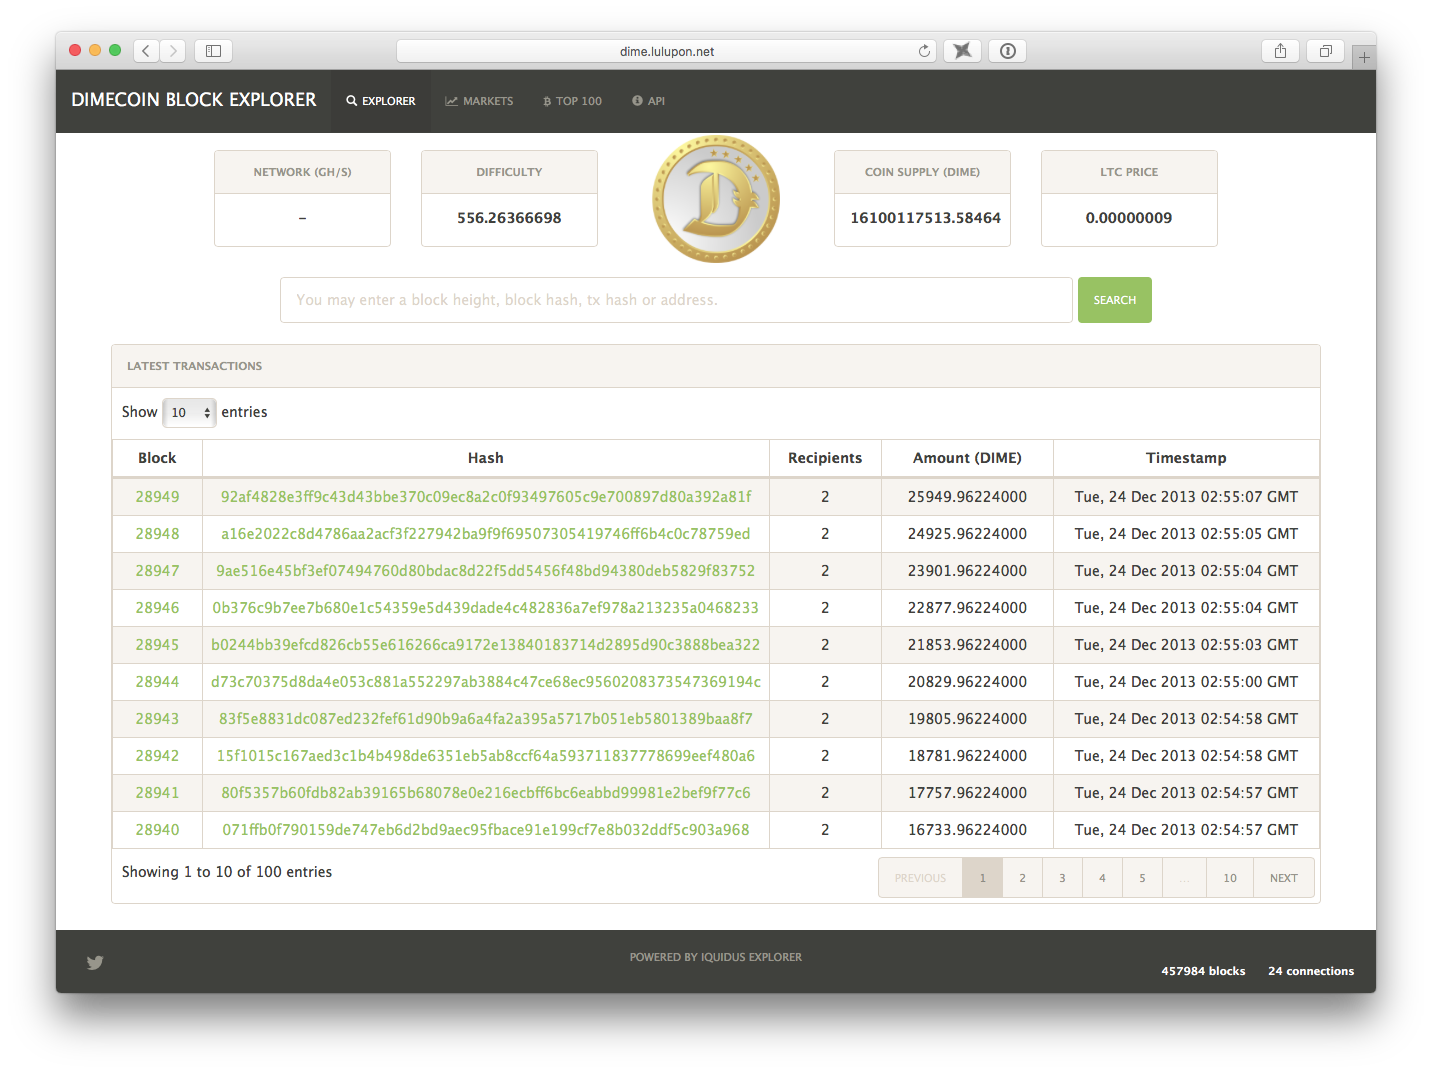Open block 28943 link
The image size is (1432, 1073).
(x=158, y=719)
